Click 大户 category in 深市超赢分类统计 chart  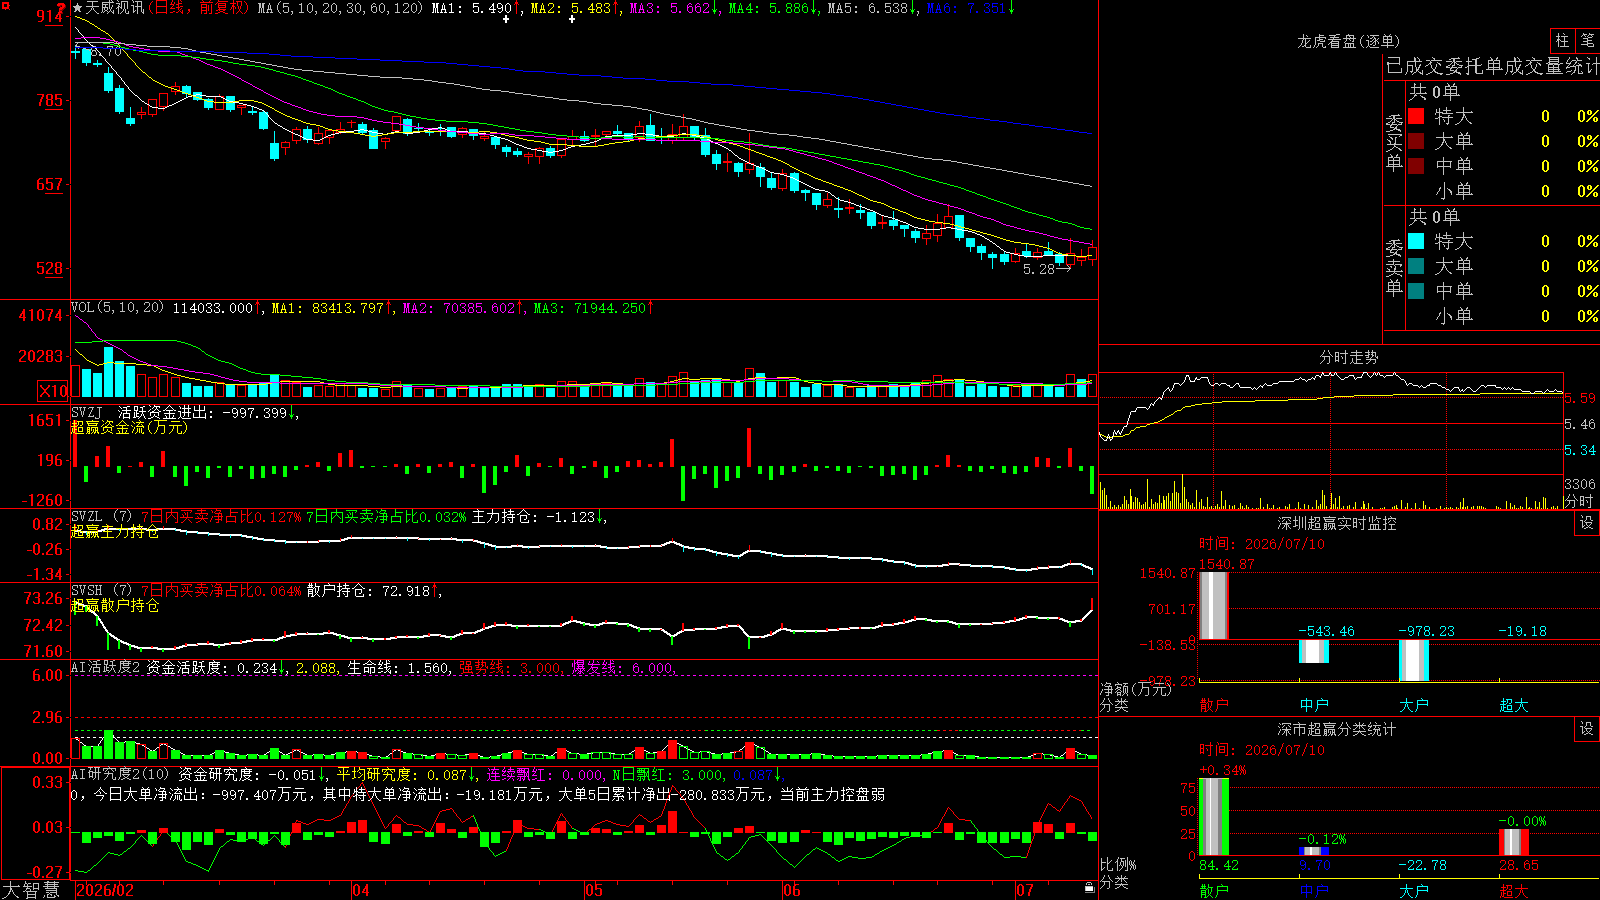tap(1414, 890)
